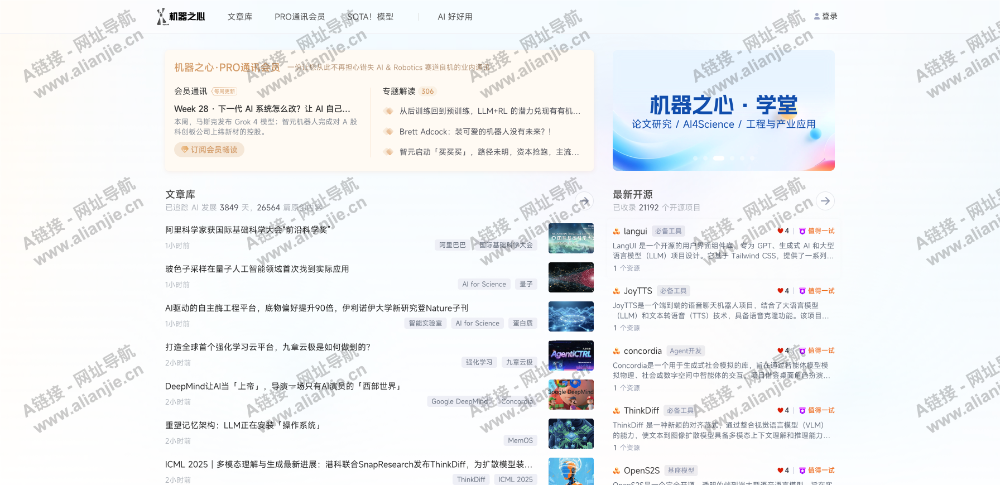1000x485 pixels.
Task: Open article ICML 2025｜多模态理解与生成最新进展
Action: point(349,464)
